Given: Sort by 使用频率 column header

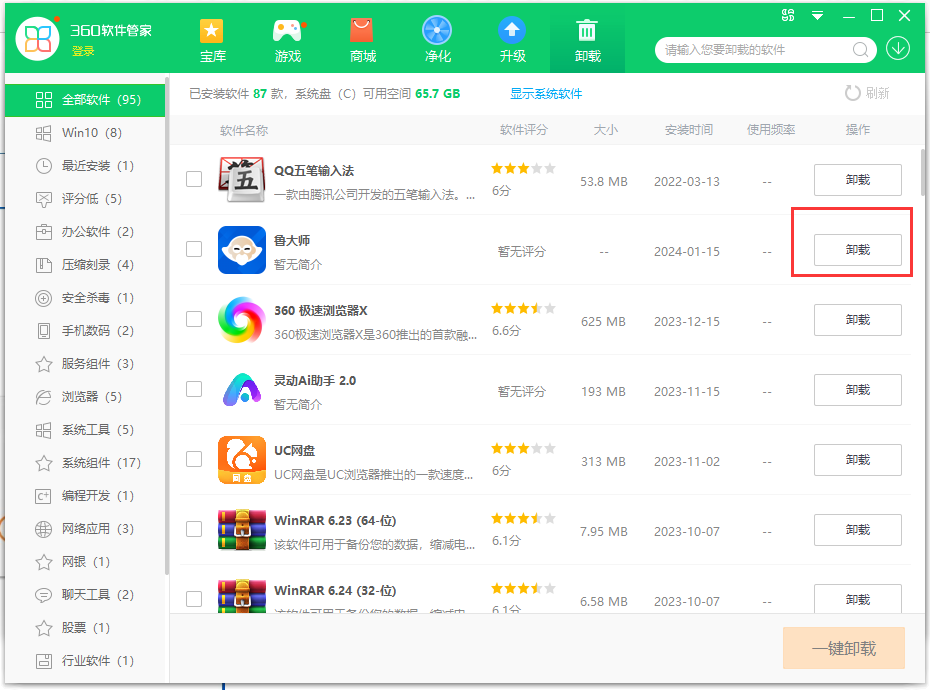Looking at the screenshot, I should 770,130.
